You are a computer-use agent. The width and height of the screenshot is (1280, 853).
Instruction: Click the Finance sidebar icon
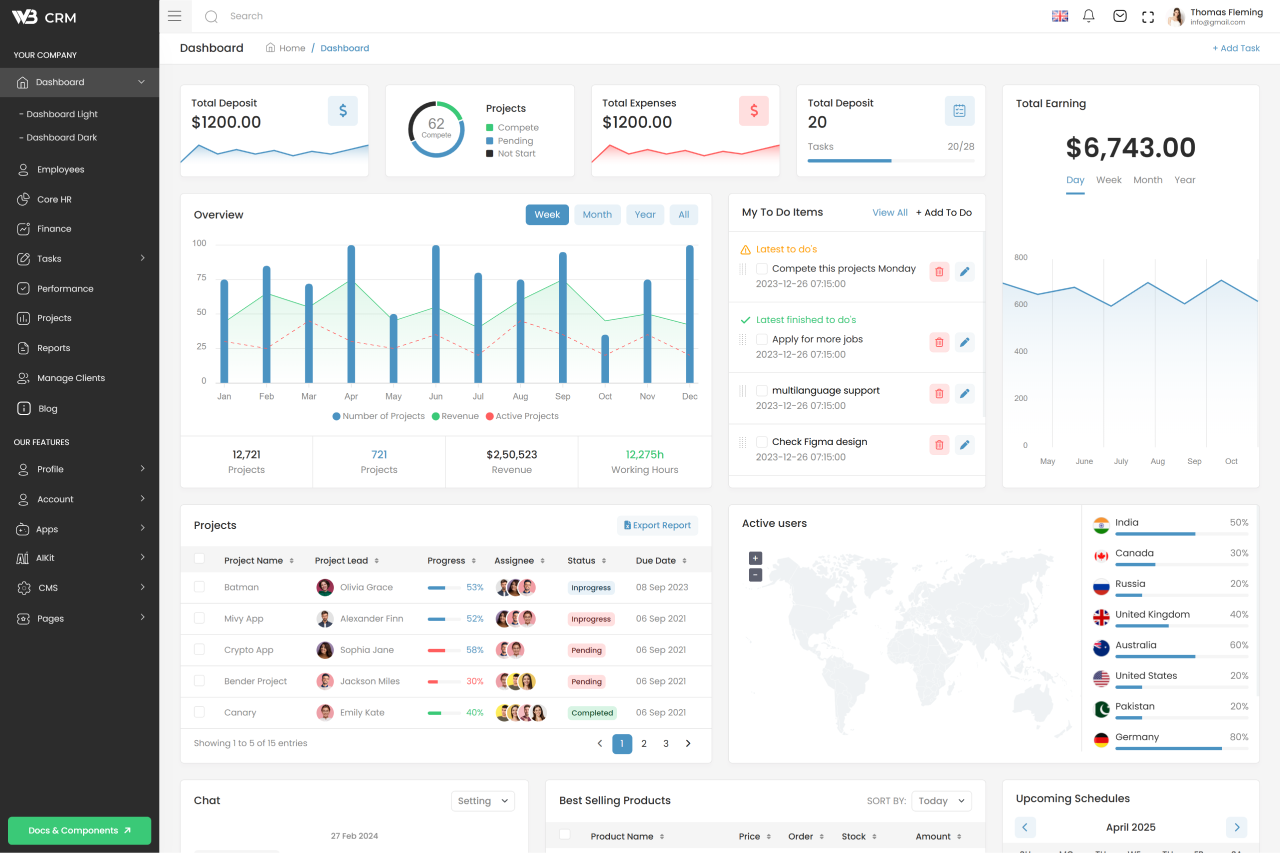(23, 229)
